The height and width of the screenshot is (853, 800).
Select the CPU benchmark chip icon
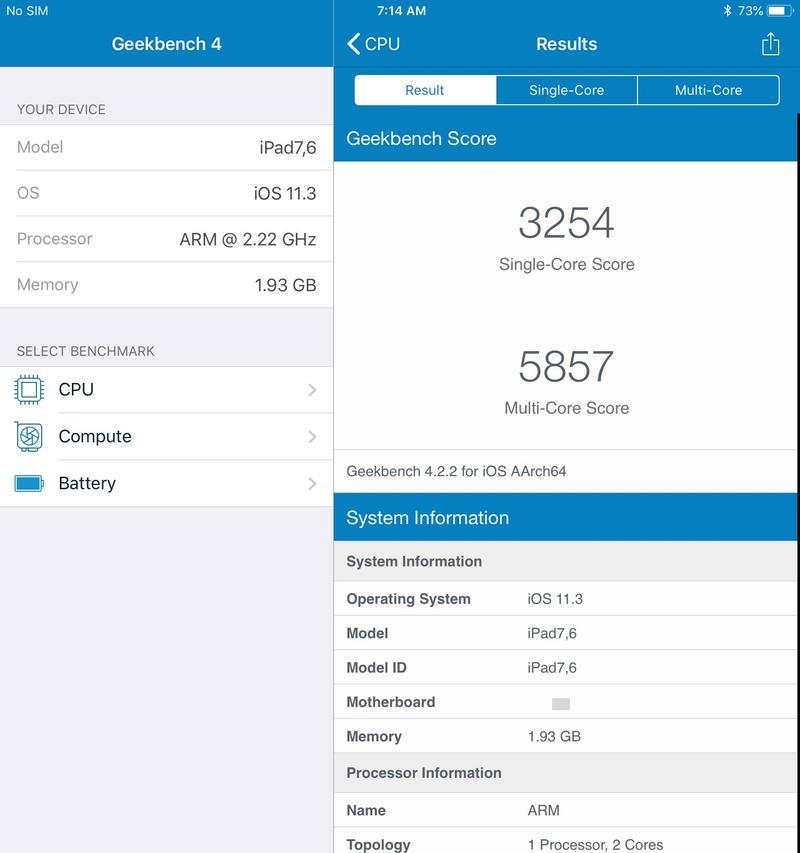pyautogui.click(x=29, y=390)
